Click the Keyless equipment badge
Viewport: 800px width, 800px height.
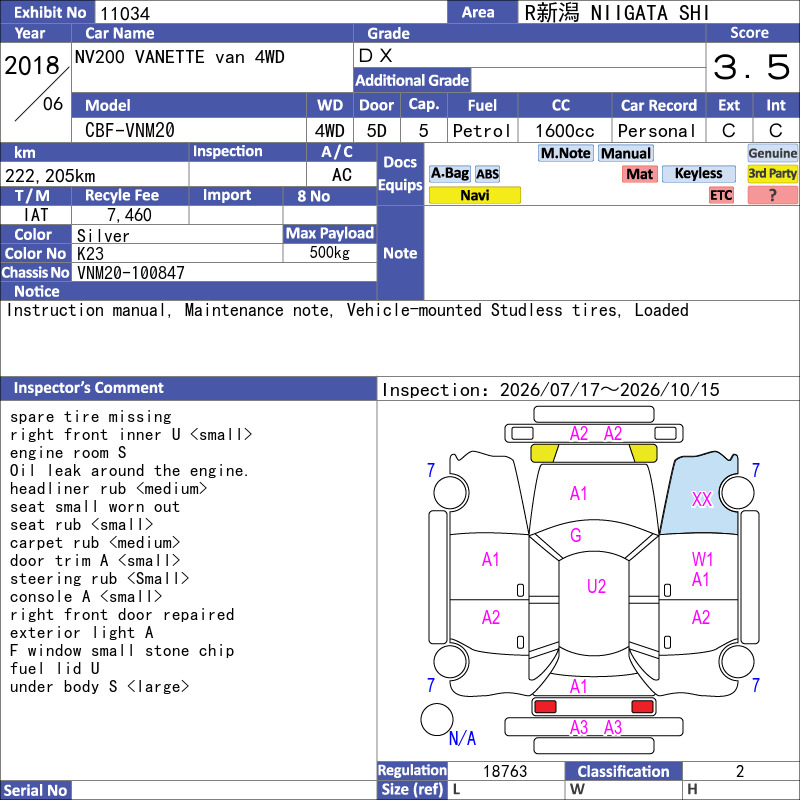[x=698, y=173]
